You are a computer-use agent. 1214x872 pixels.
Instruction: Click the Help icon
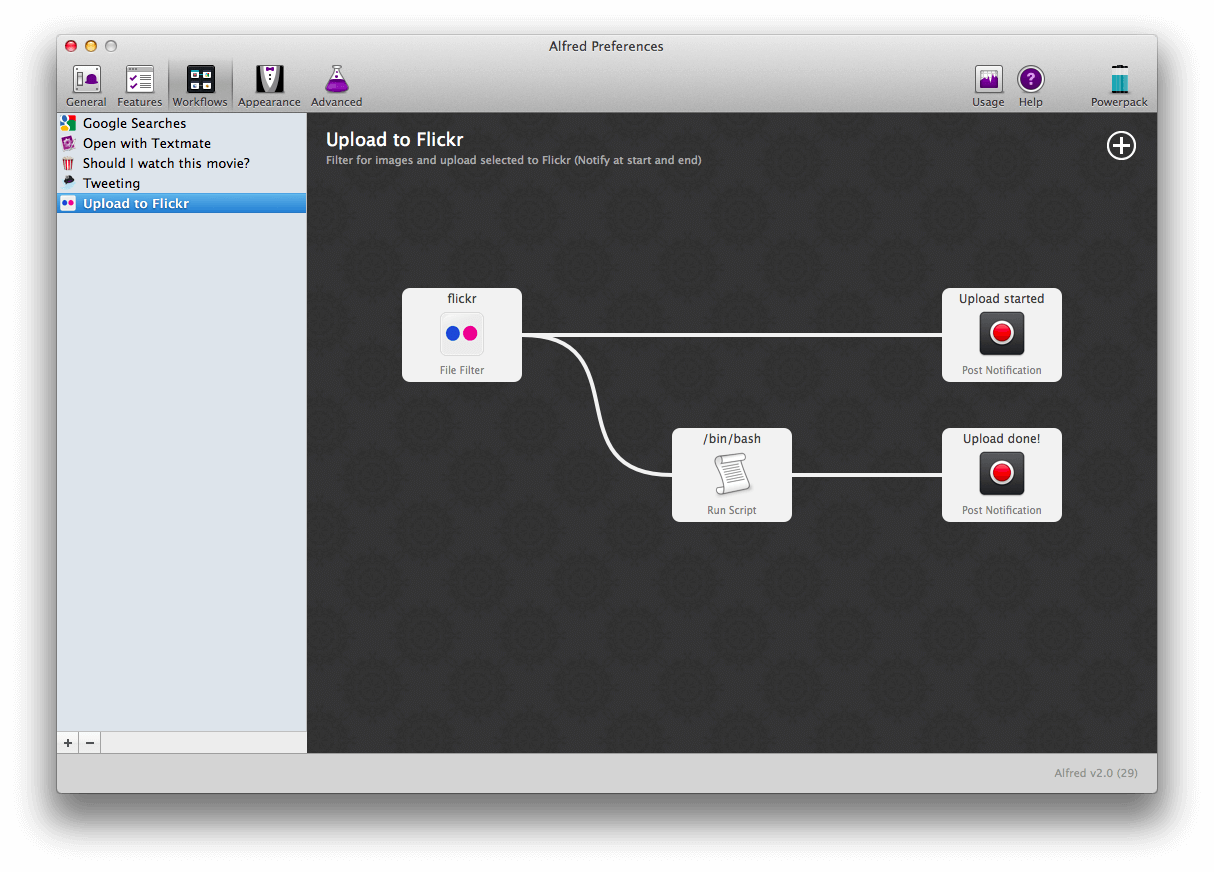[x=1031, y=84]
